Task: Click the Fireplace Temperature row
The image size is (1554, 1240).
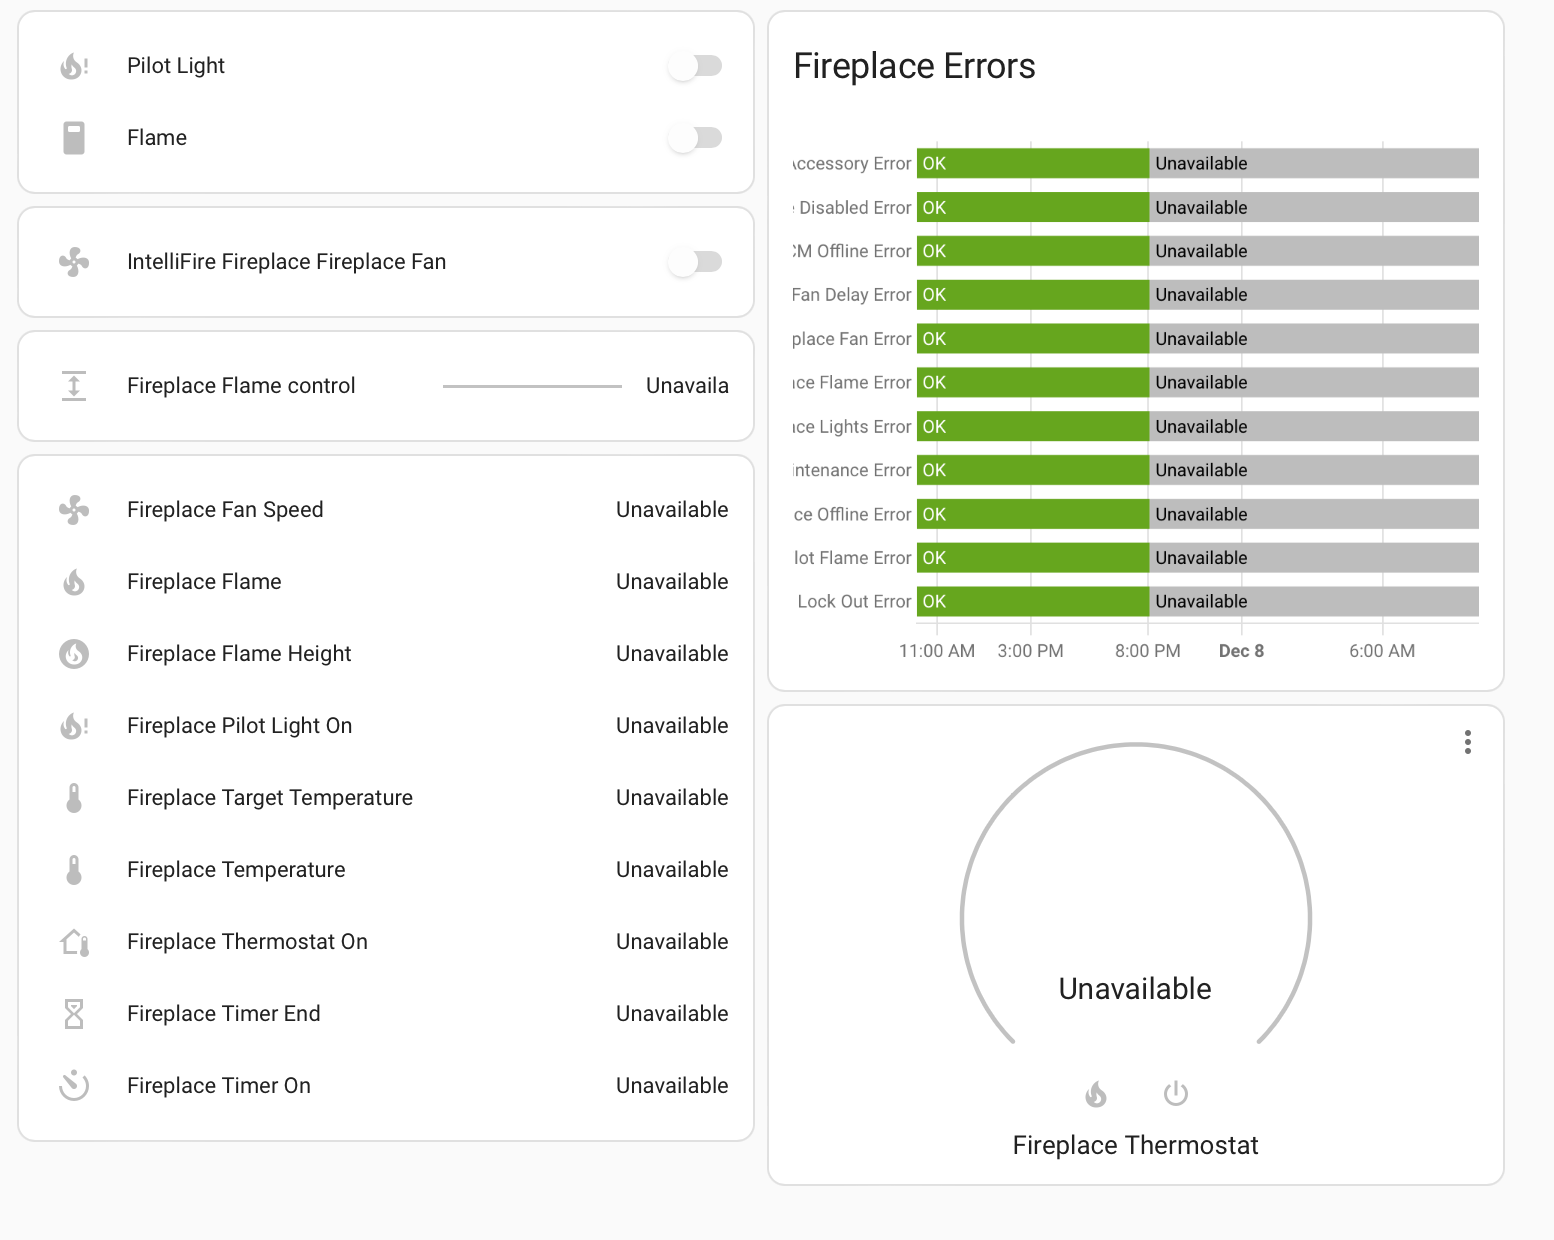Action: [236, 870]
